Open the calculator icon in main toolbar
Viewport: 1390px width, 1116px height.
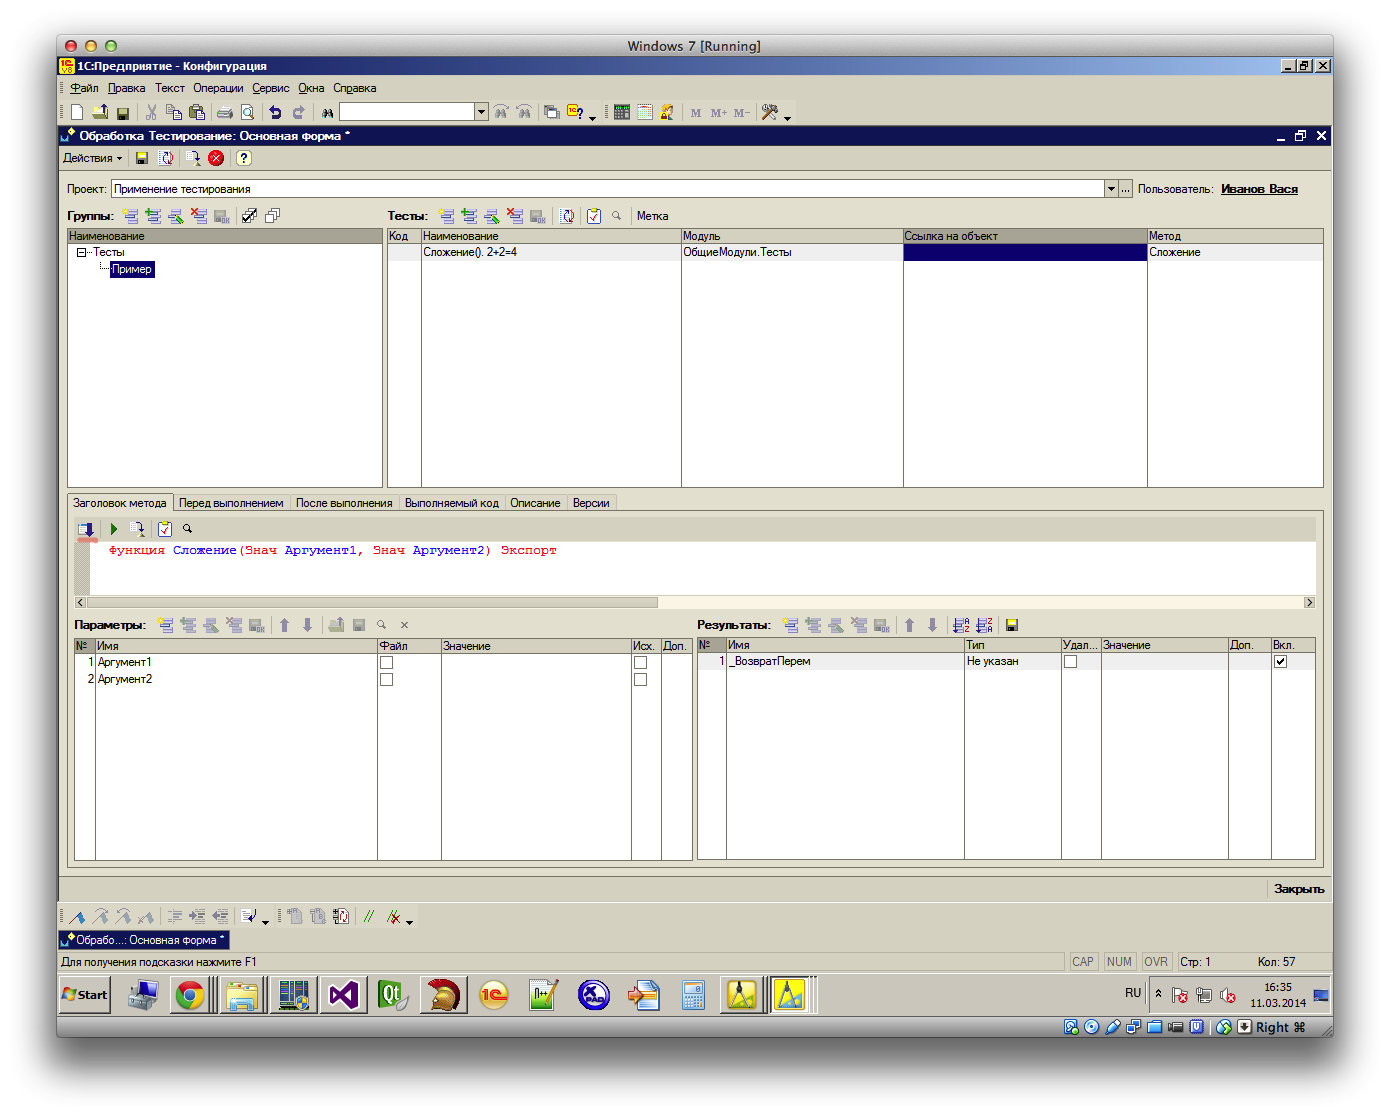click(622, 112)
